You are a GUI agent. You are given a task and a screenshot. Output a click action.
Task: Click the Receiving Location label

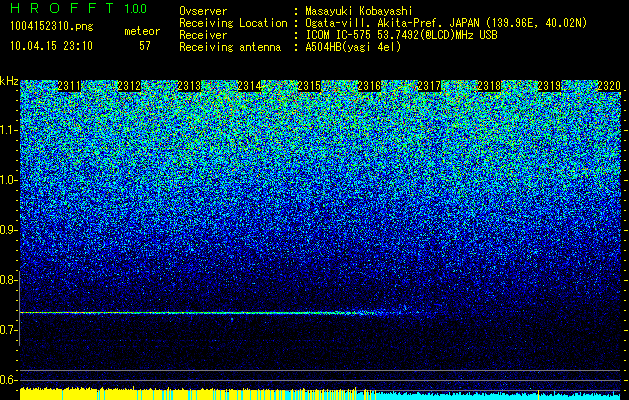pos(233,23)
